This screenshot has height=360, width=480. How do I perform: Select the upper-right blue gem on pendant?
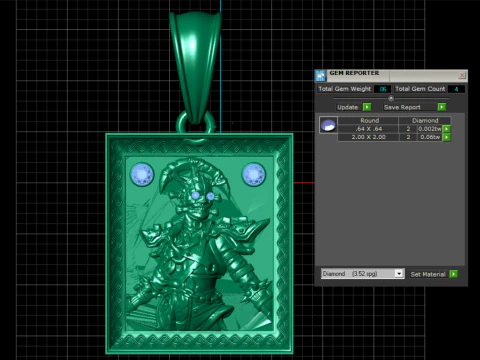[x=254, y=174]
